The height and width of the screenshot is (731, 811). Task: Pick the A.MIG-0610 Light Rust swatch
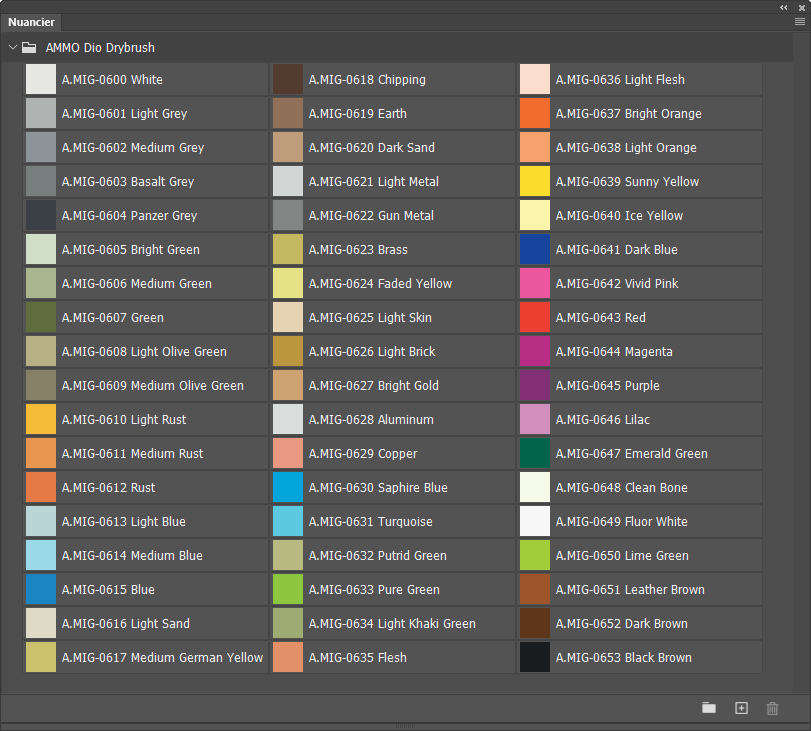tap(41, 419)
